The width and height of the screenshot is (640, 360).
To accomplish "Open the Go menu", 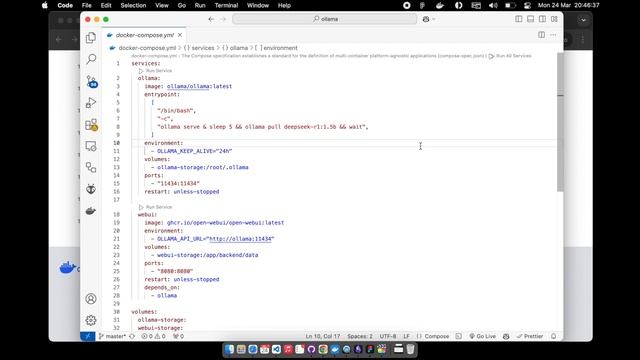I will click(182, 5).
